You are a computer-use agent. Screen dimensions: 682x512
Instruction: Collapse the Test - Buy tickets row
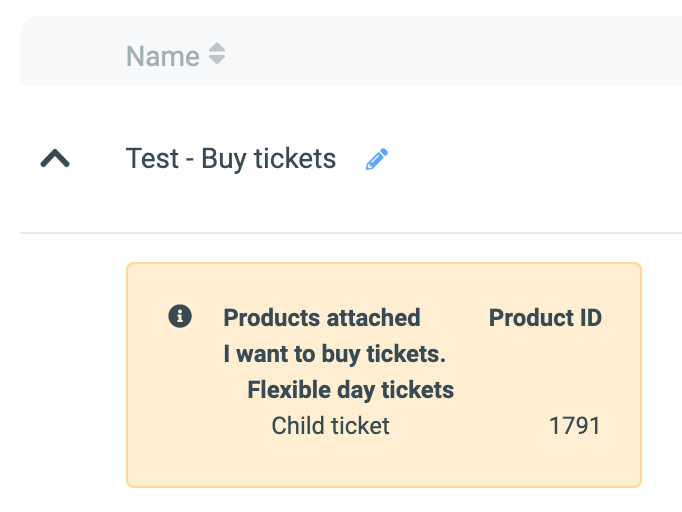point(55,158)
